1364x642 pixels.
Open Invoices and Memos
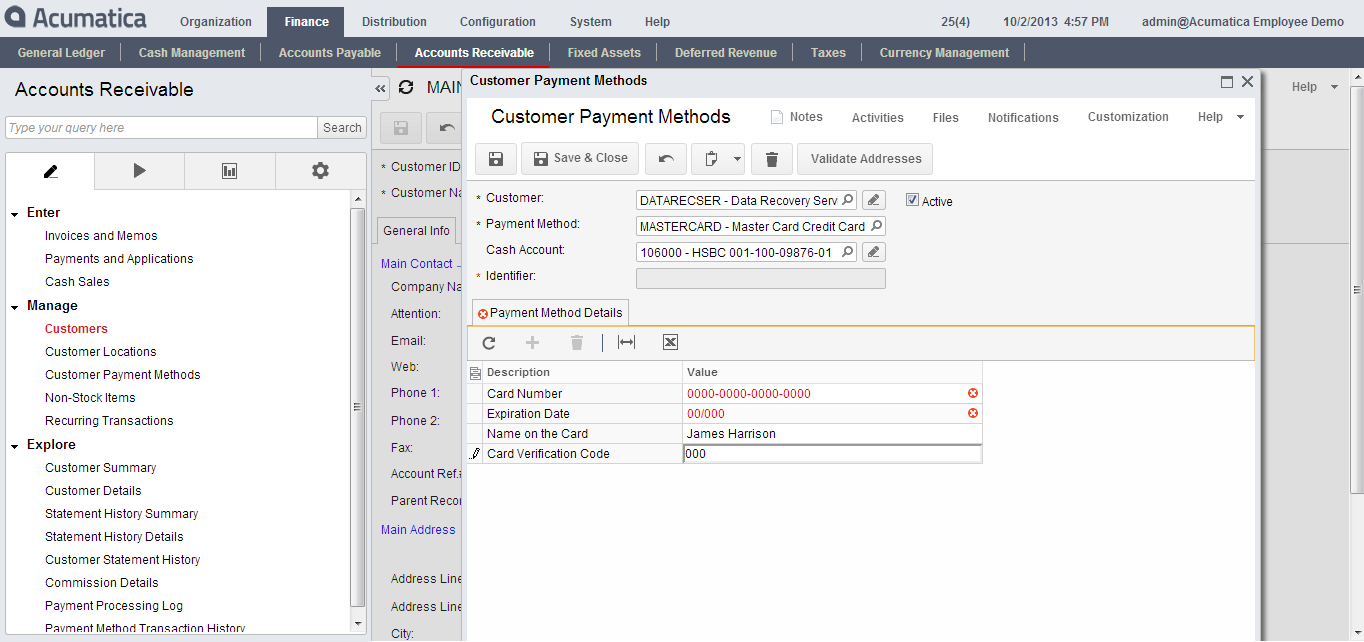(x=101, y=236)
